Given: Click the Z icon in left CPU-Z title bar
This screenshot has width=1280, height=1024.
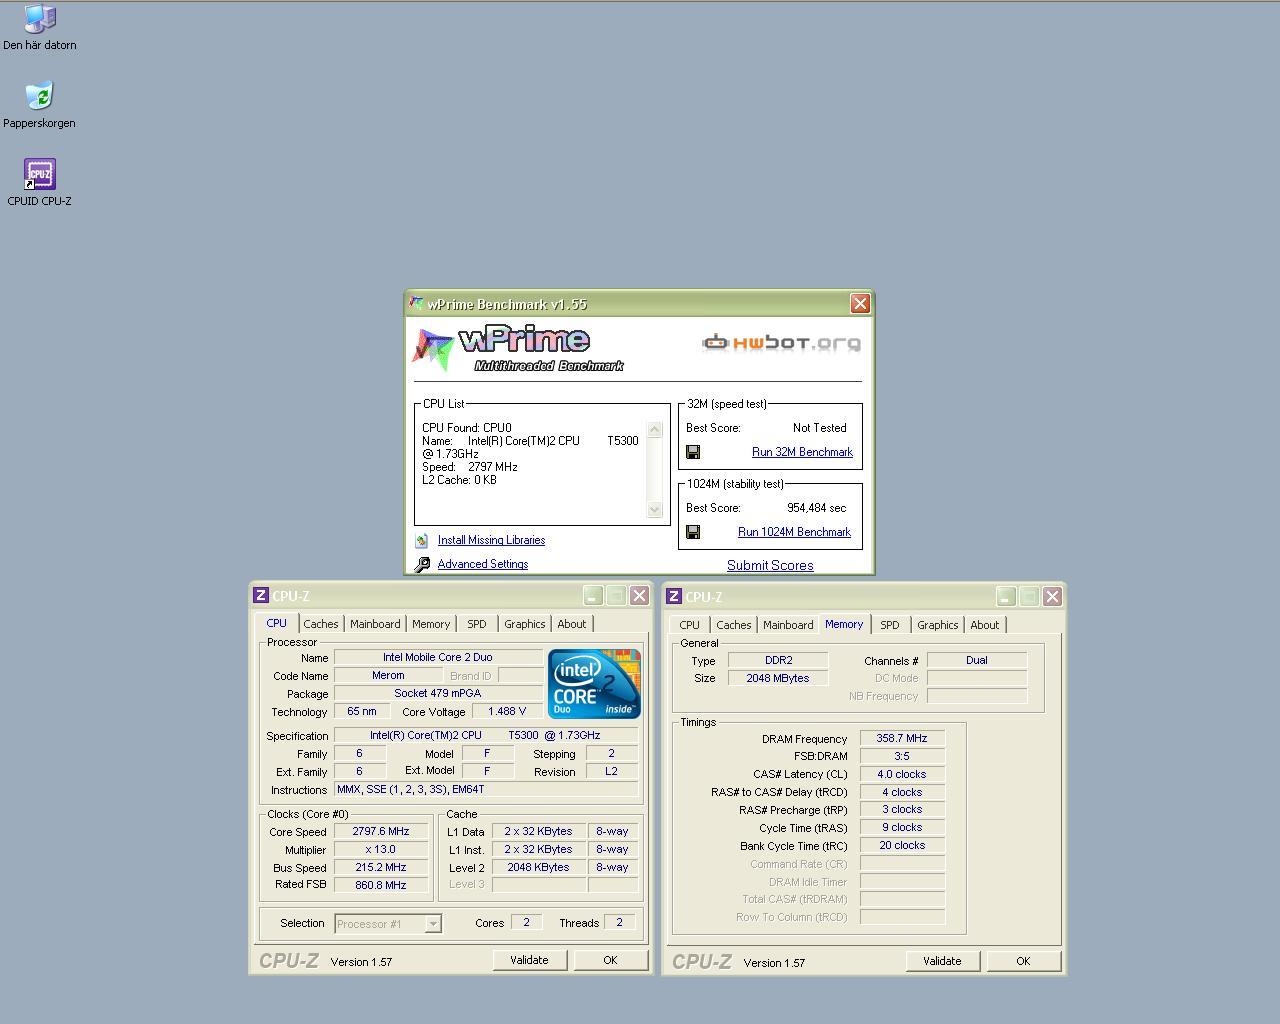Looking at the screenshot, I should 261,595.
